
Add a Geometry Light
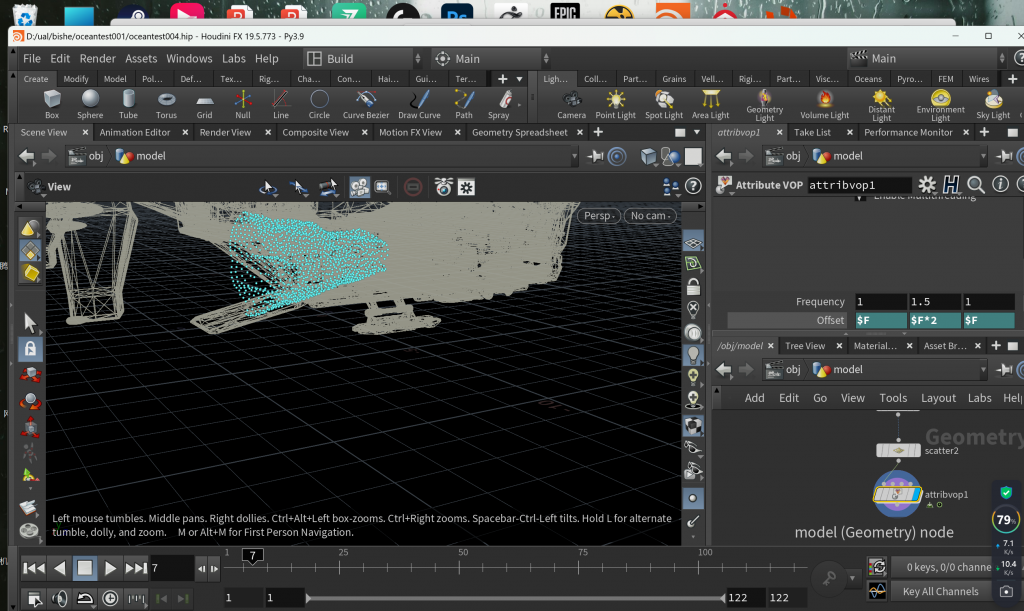(765, 106)
